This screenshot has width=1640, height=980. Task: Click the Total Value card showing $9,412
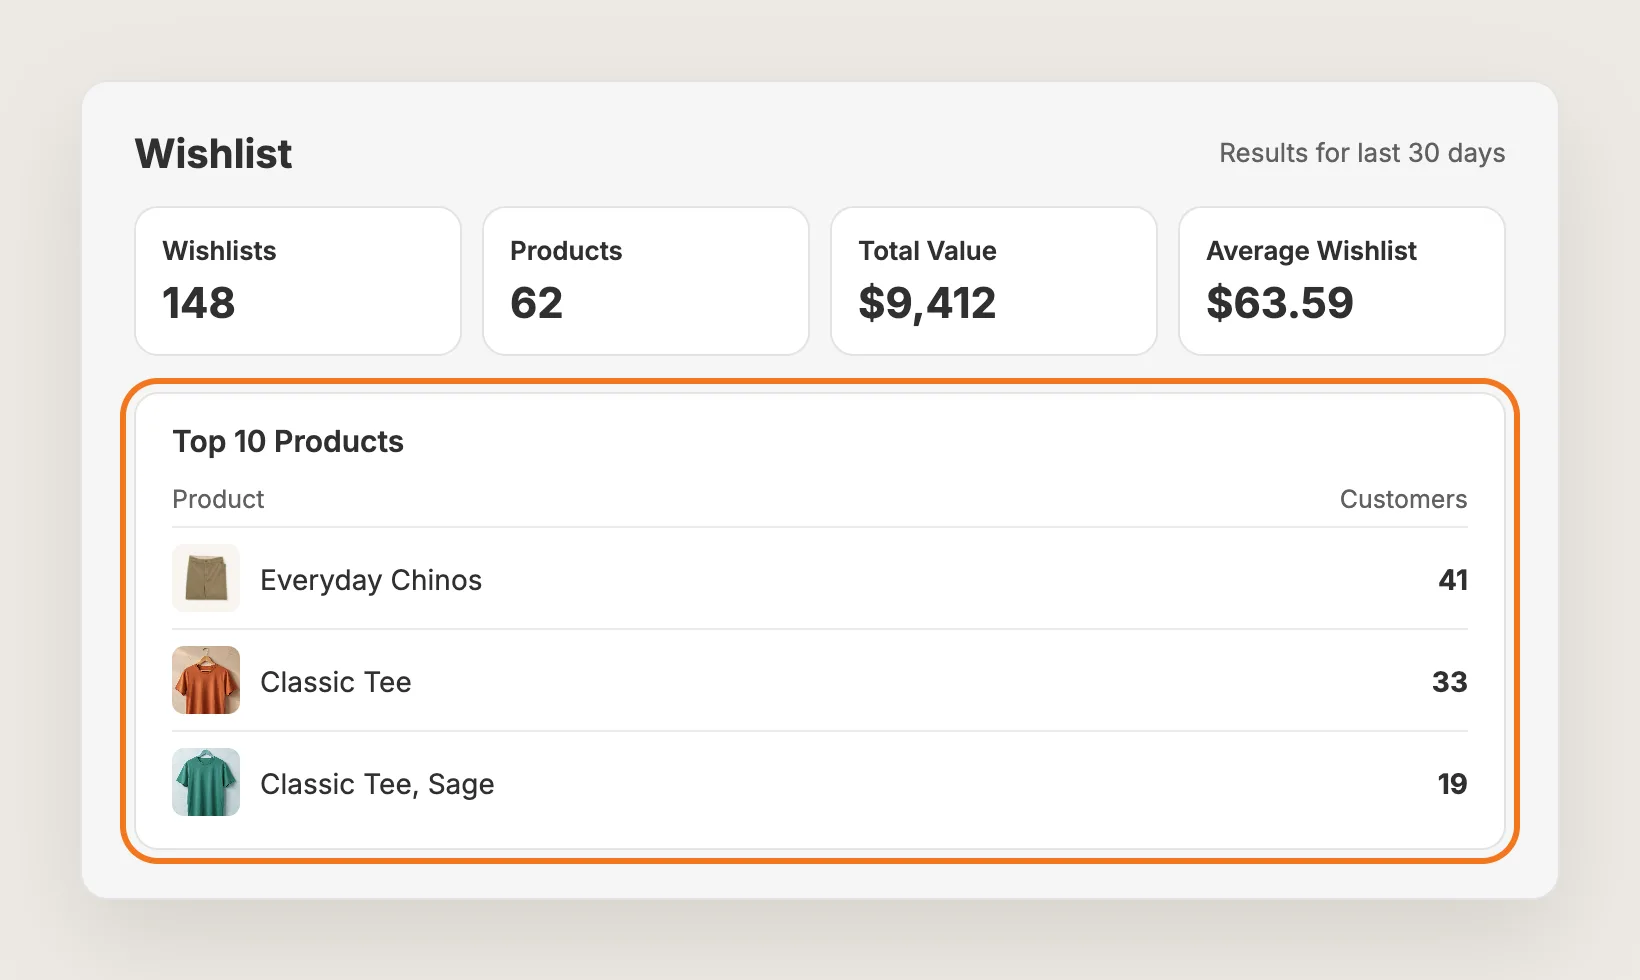pyautogui.click(x=994, y=281)
